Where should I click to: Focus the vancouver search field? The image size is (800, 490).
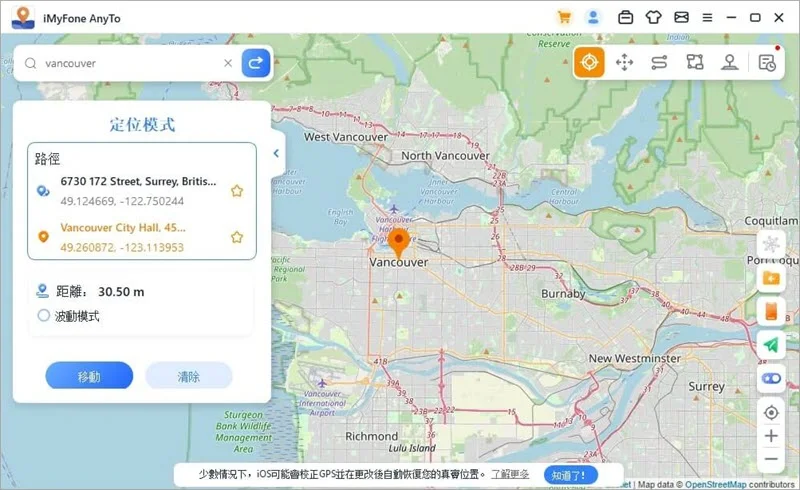[x=130, y=63]
